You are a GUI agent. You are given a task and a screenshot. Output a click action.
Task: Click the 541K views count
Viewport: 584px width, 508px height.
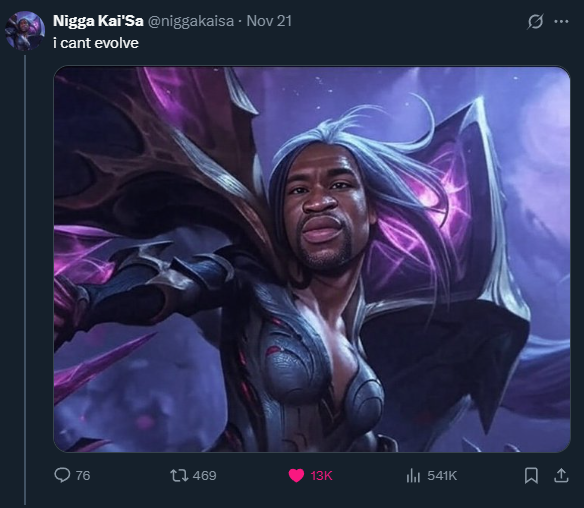click(x=442, y=476)
